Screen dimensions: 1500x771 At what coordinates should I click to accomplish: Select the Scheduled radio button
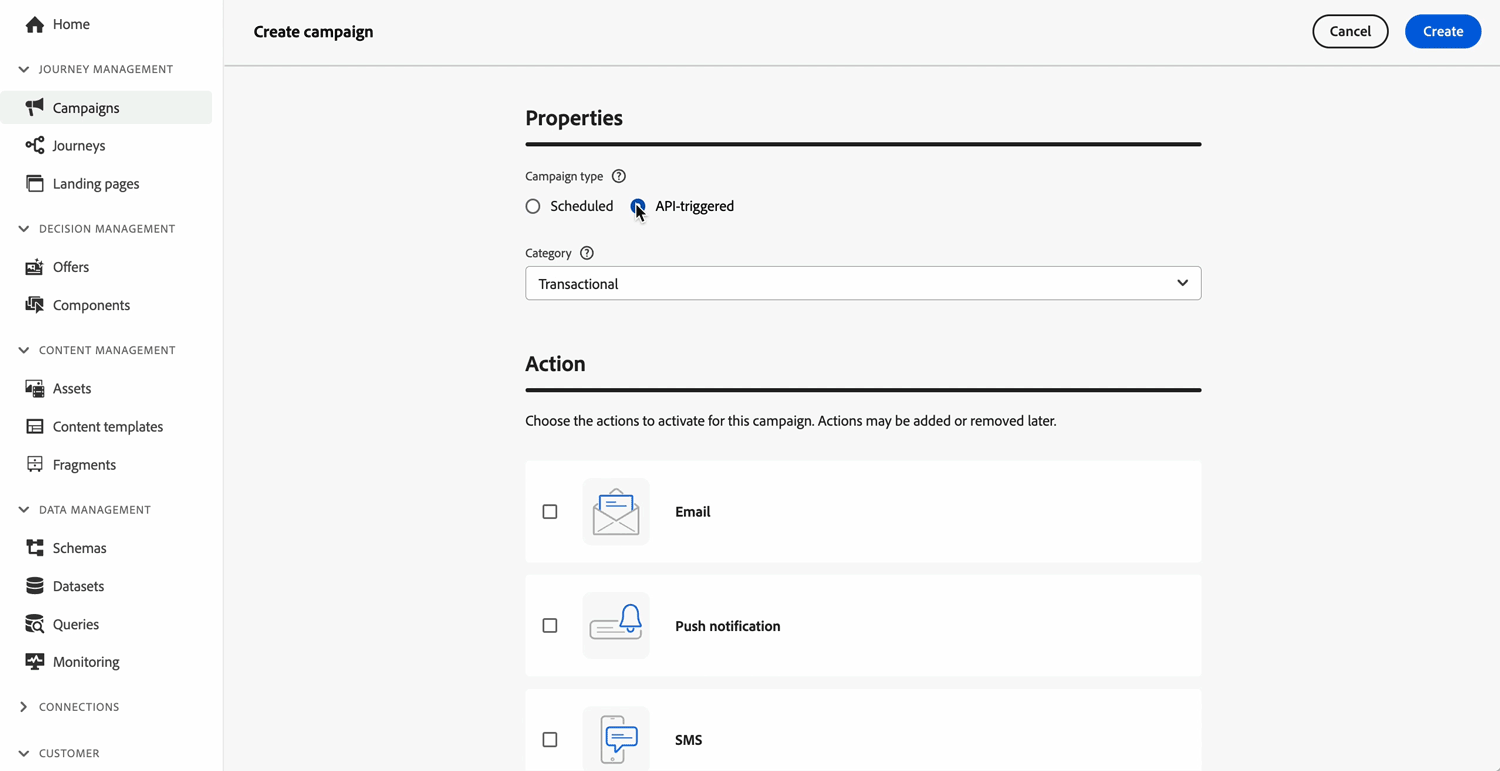533,206
